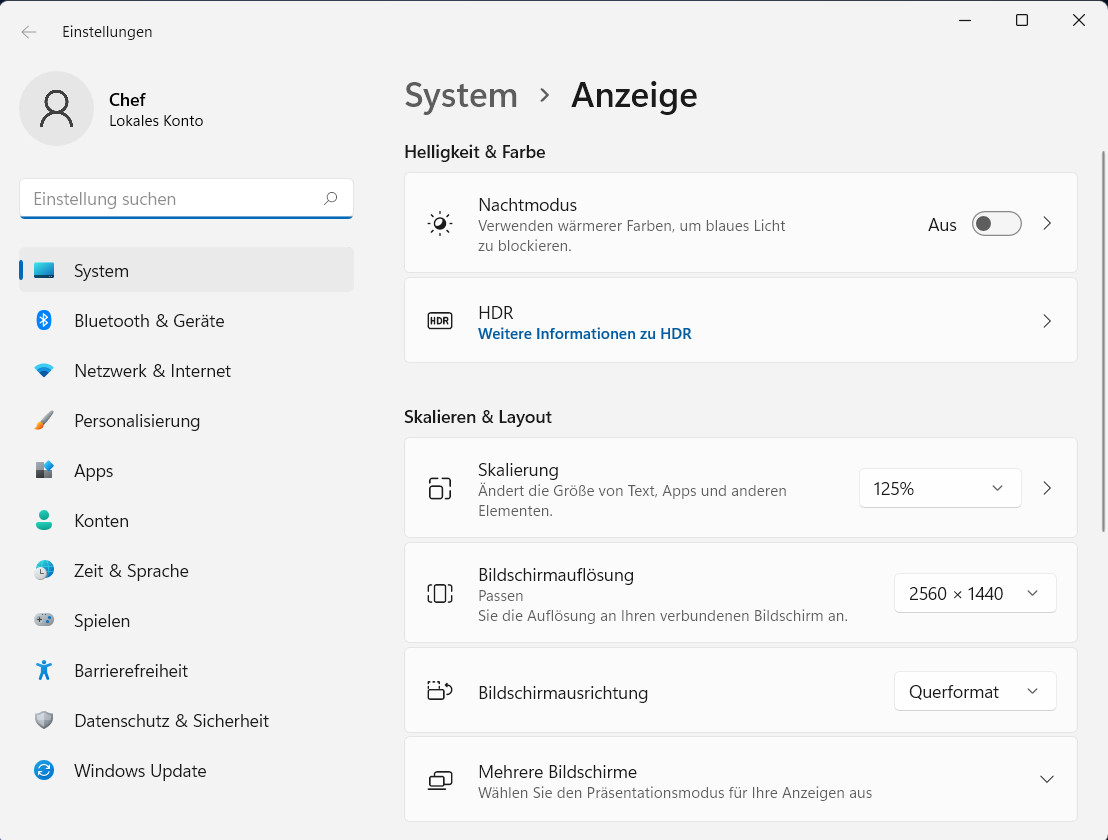Click the Windows Update sync icon
Screen dimensions: 1108x840
click(44, 770)
